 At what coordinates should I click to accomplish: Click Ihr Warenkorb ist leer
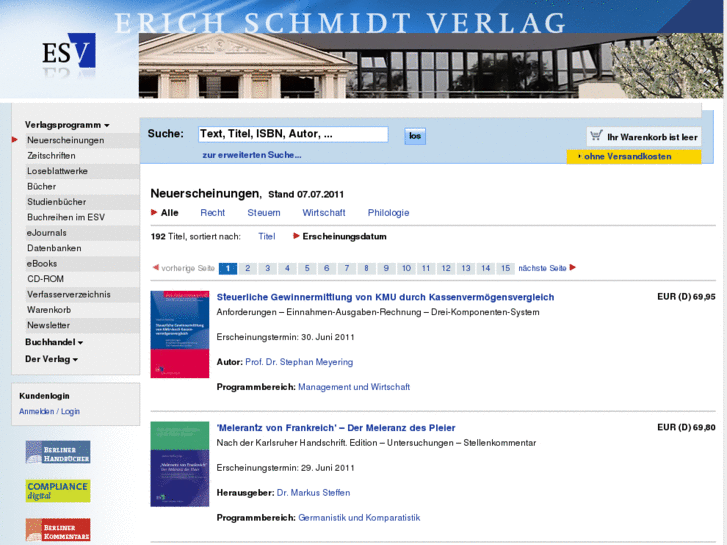pos(652,137)
